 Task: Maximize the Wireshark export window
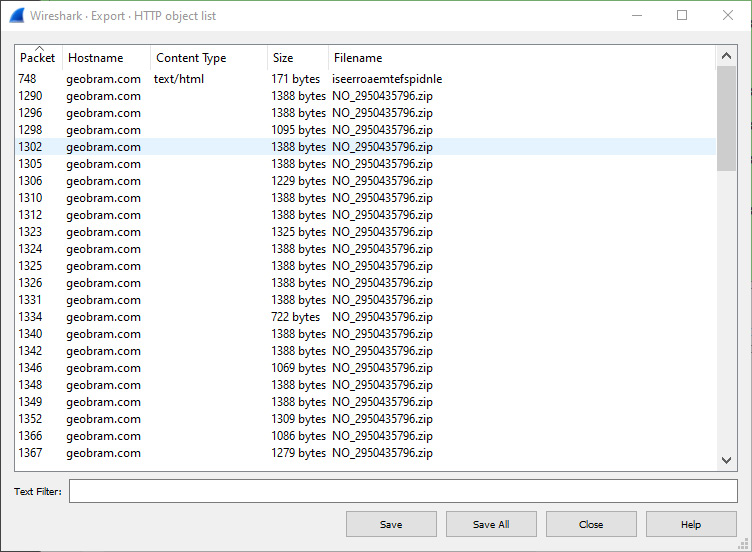pyautogui.click(x=682, y=15)
